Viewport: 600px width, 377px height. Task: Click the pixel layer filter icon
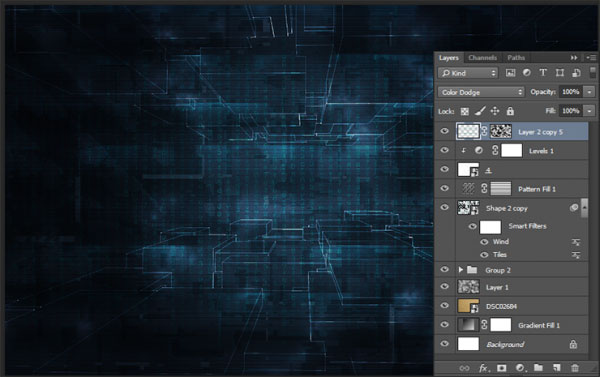click(x=510, y=73)
